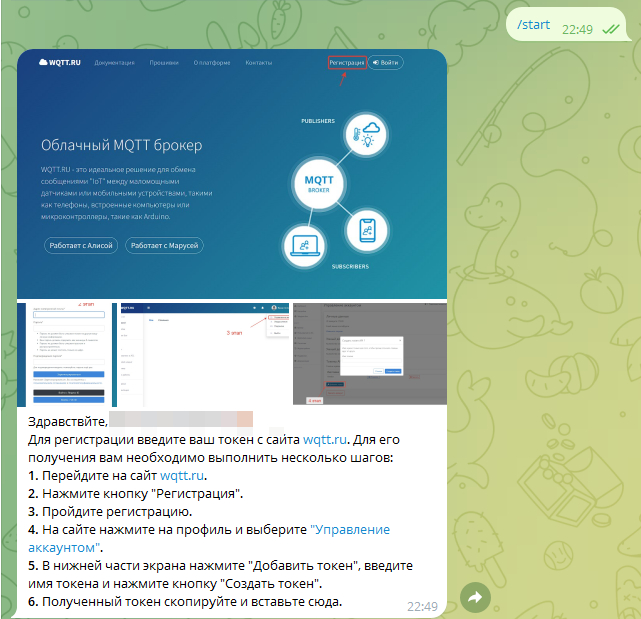Open the step 2 registration form thumbnail
The width and height of the screenshot is (641, 619).
click(x=68, y=353)
